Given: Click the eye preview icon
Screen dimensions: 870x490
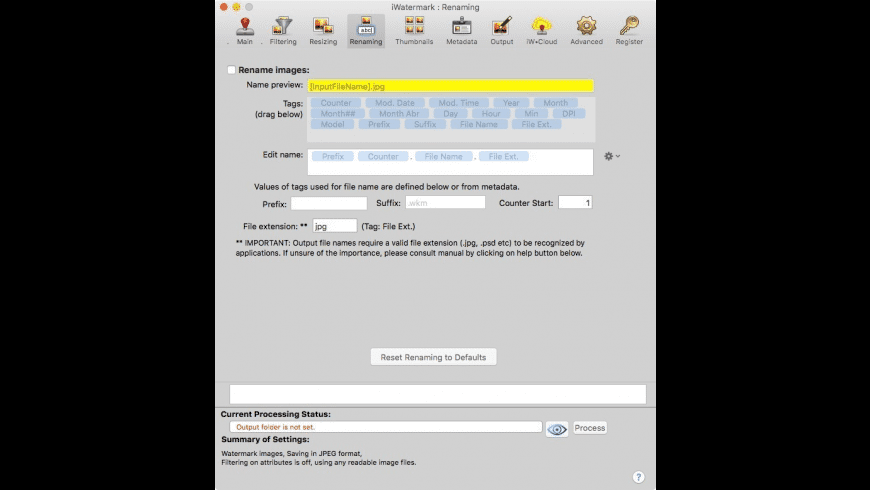Looking at the screenshot, I should 557,429.
